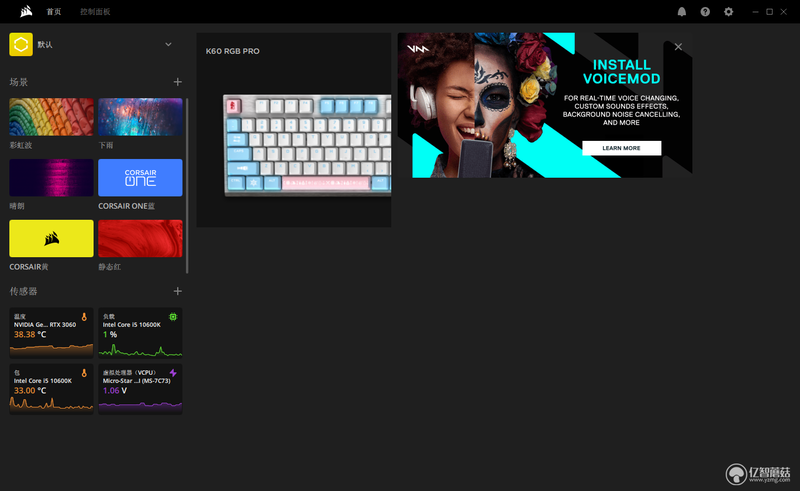This screenshot has height=491, width=800.
Task: Click the thermometer icon on the NVIDIA card
Action: [84, 317]
